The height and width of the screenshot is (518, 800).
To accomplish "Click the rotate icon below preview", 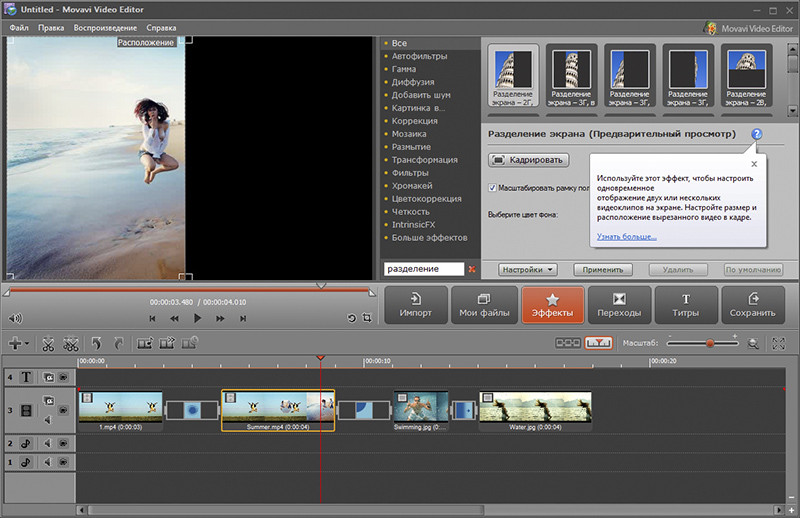I will pyautogui.click(x=352, y=318).
